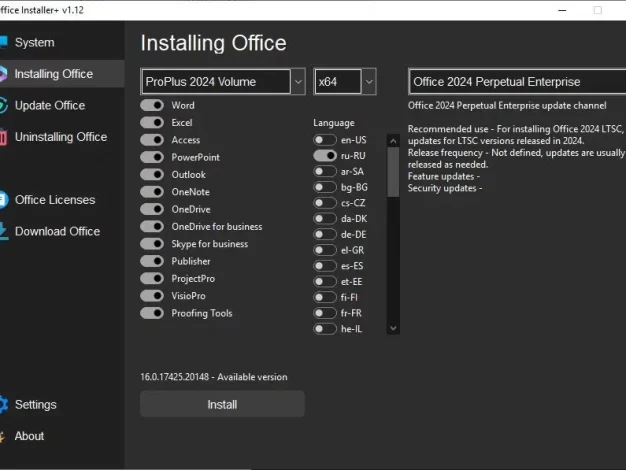Screen dimensions: 626x470
Task: Enable the fr-FR language toggle
Action: 325,313
